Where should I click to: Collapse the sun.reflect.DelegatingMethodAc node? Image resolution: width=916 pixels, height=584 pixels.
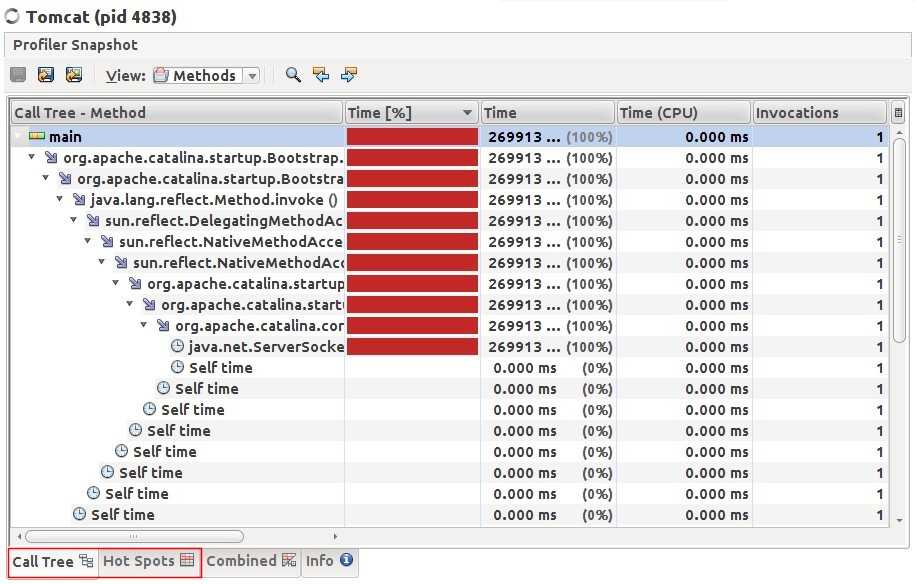(x=74, y=220)
